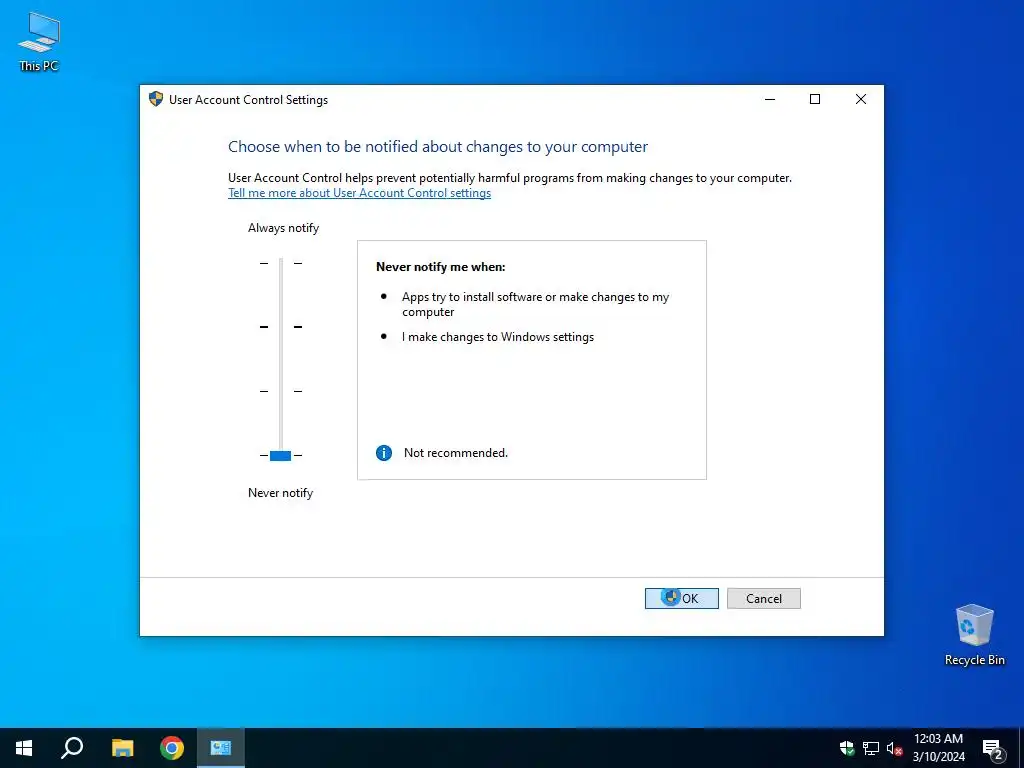Cancel the User Account Control changes
The width and height of the screenshot is (1024, 768).
pyautogui.click(x=763, y=598)
